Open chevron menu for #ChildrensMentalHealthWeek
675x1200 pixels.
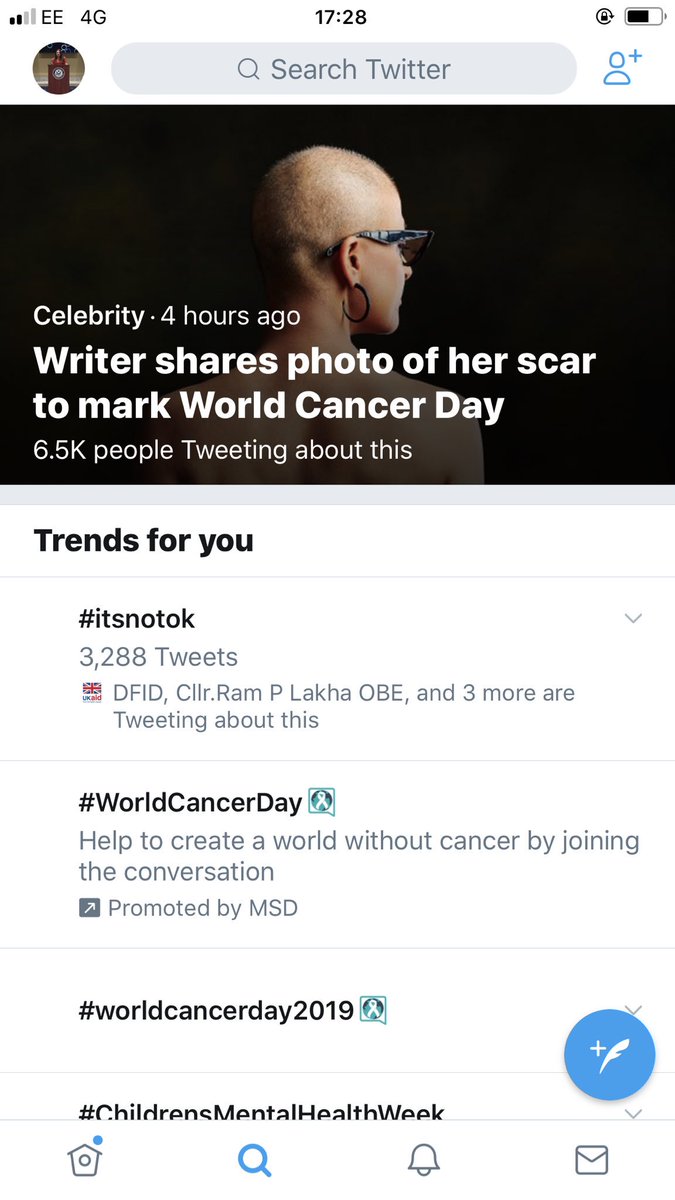[632, 1112]
